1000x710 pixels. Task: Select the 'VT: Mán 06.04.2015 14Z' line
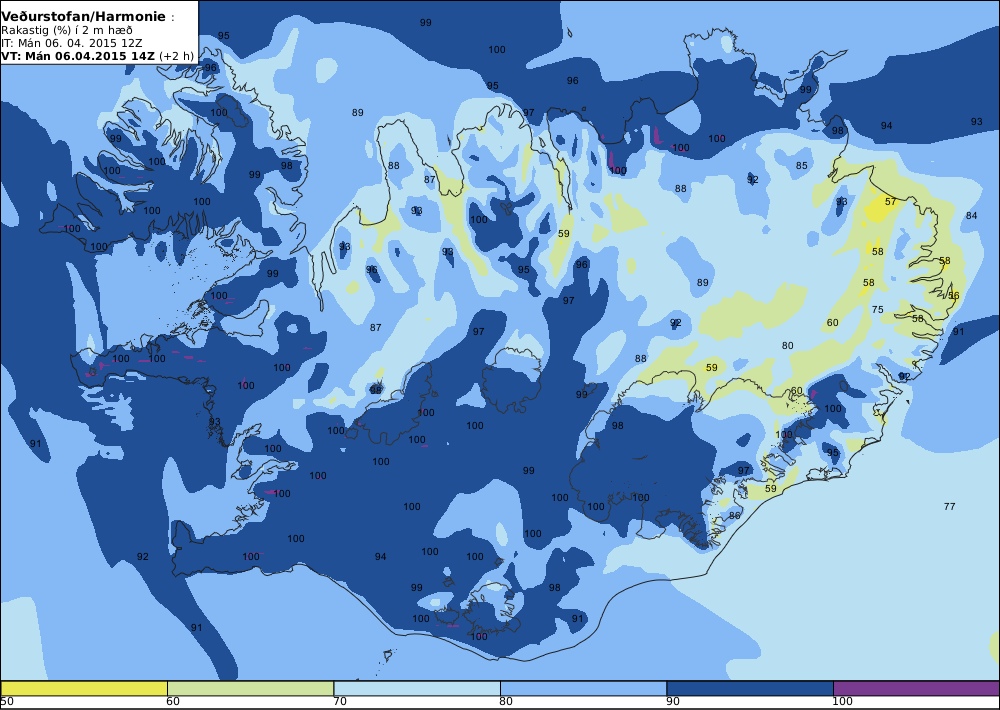click(78, 55)
